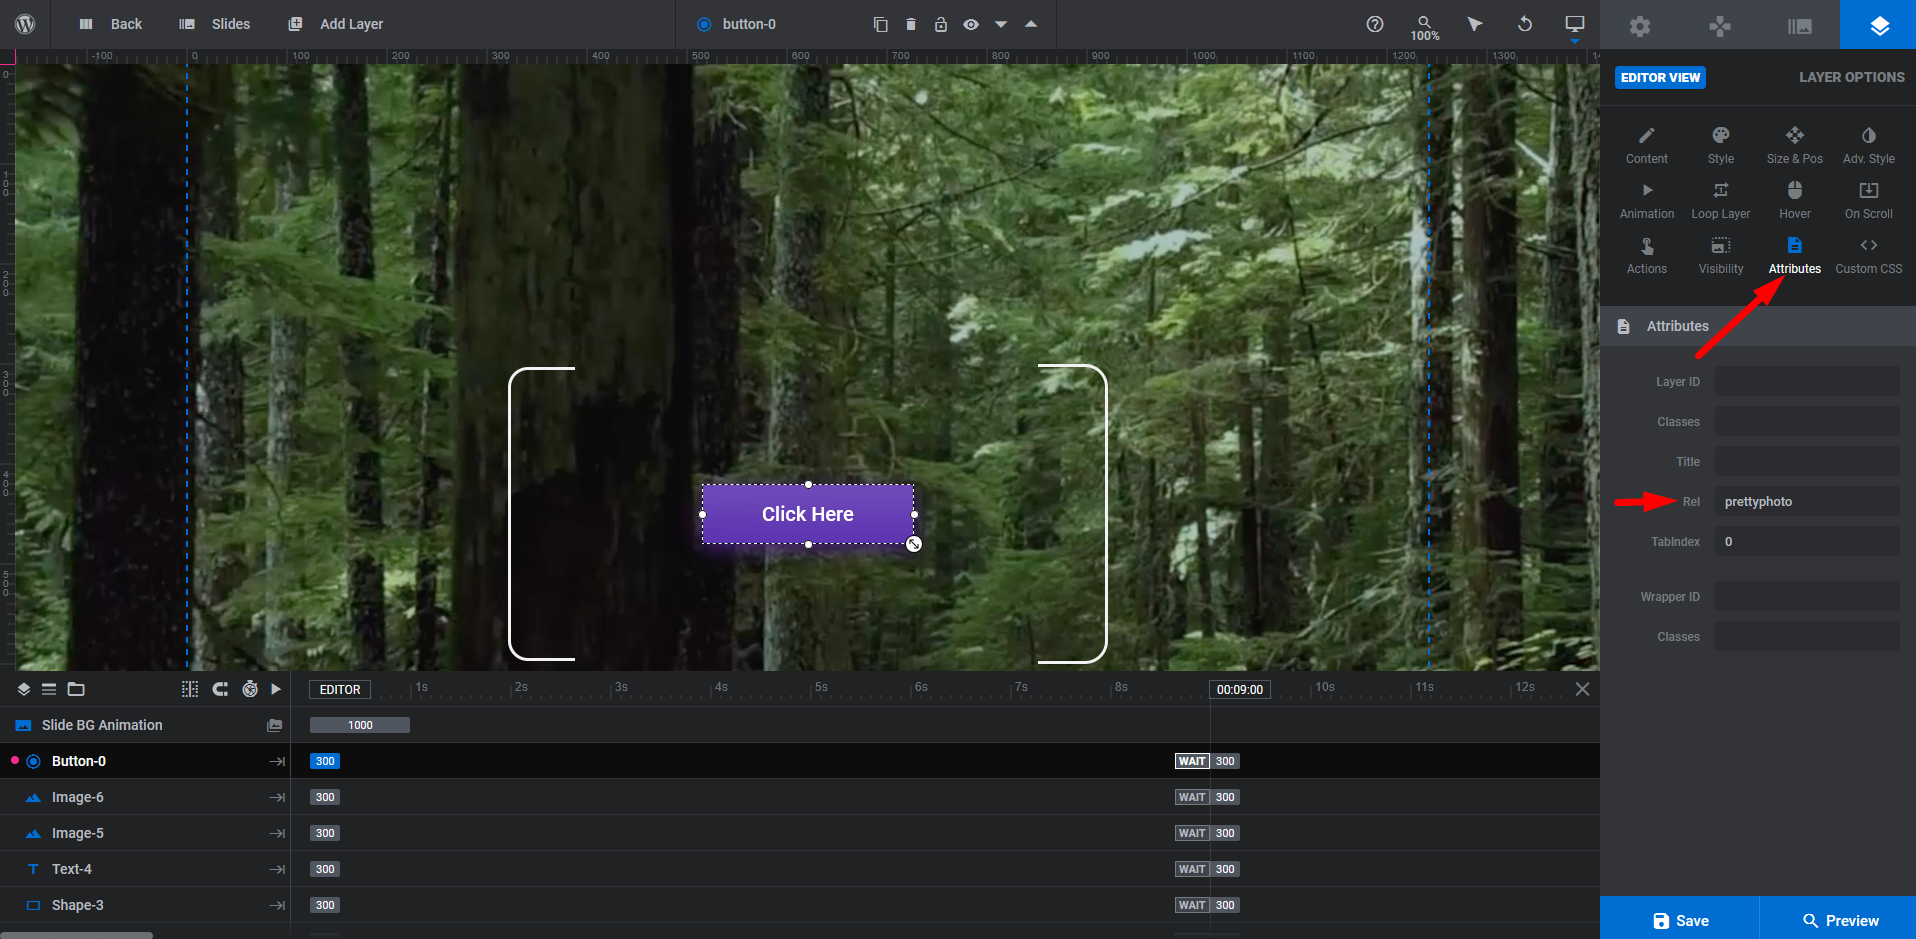Move layer up with the up arrow
The width and height of the screenshot is (1916, 939).
pos(1031,24)
